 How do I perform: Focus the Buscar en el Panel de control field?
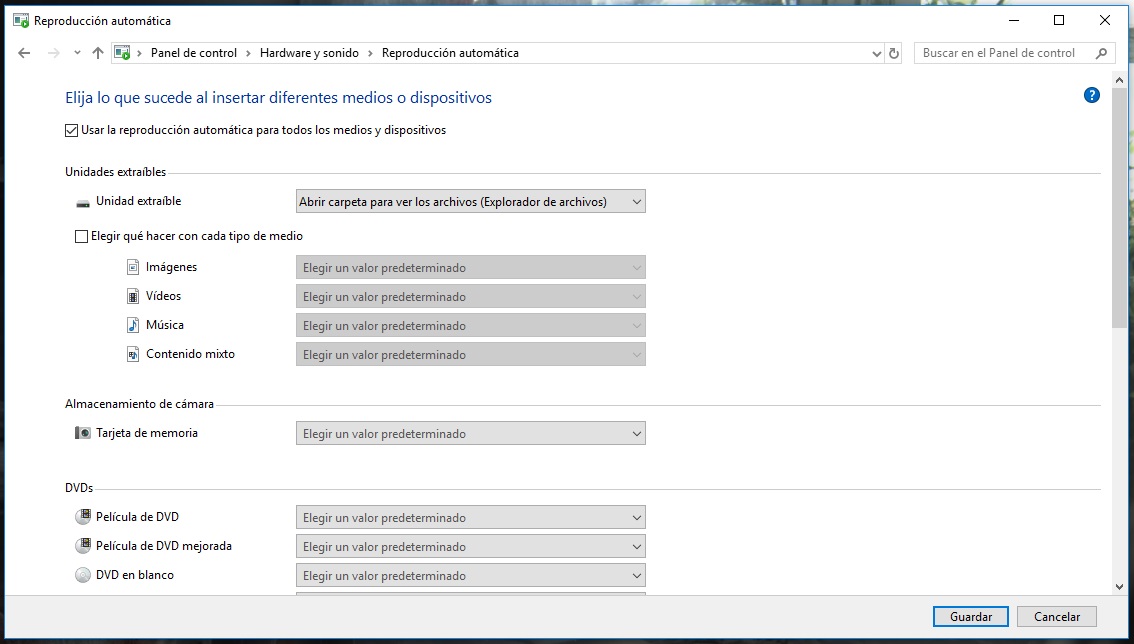pyautogui.click(x=1005, y=53)
